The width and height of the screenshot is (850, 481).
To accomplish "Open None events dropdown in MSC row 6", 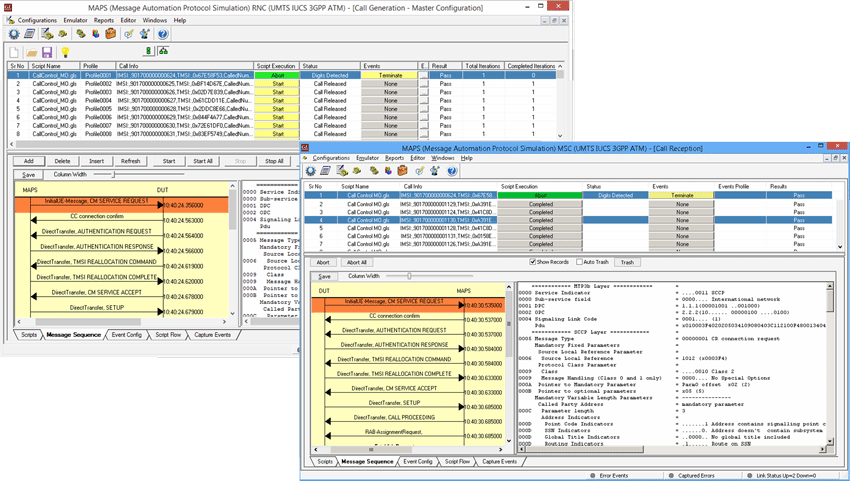I will [681, 236].
